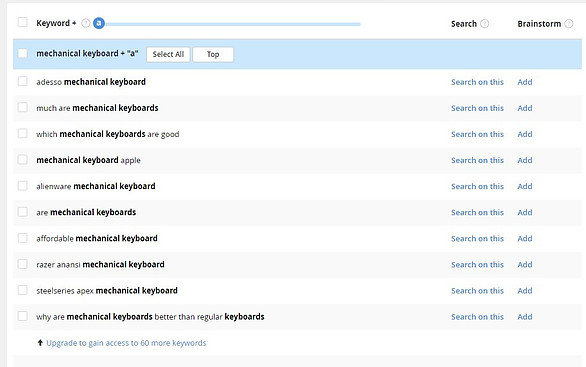Select the affordable mechanical keyboard checkbox
The width and height of the screenshot is (586, 367).
point(22,238)
